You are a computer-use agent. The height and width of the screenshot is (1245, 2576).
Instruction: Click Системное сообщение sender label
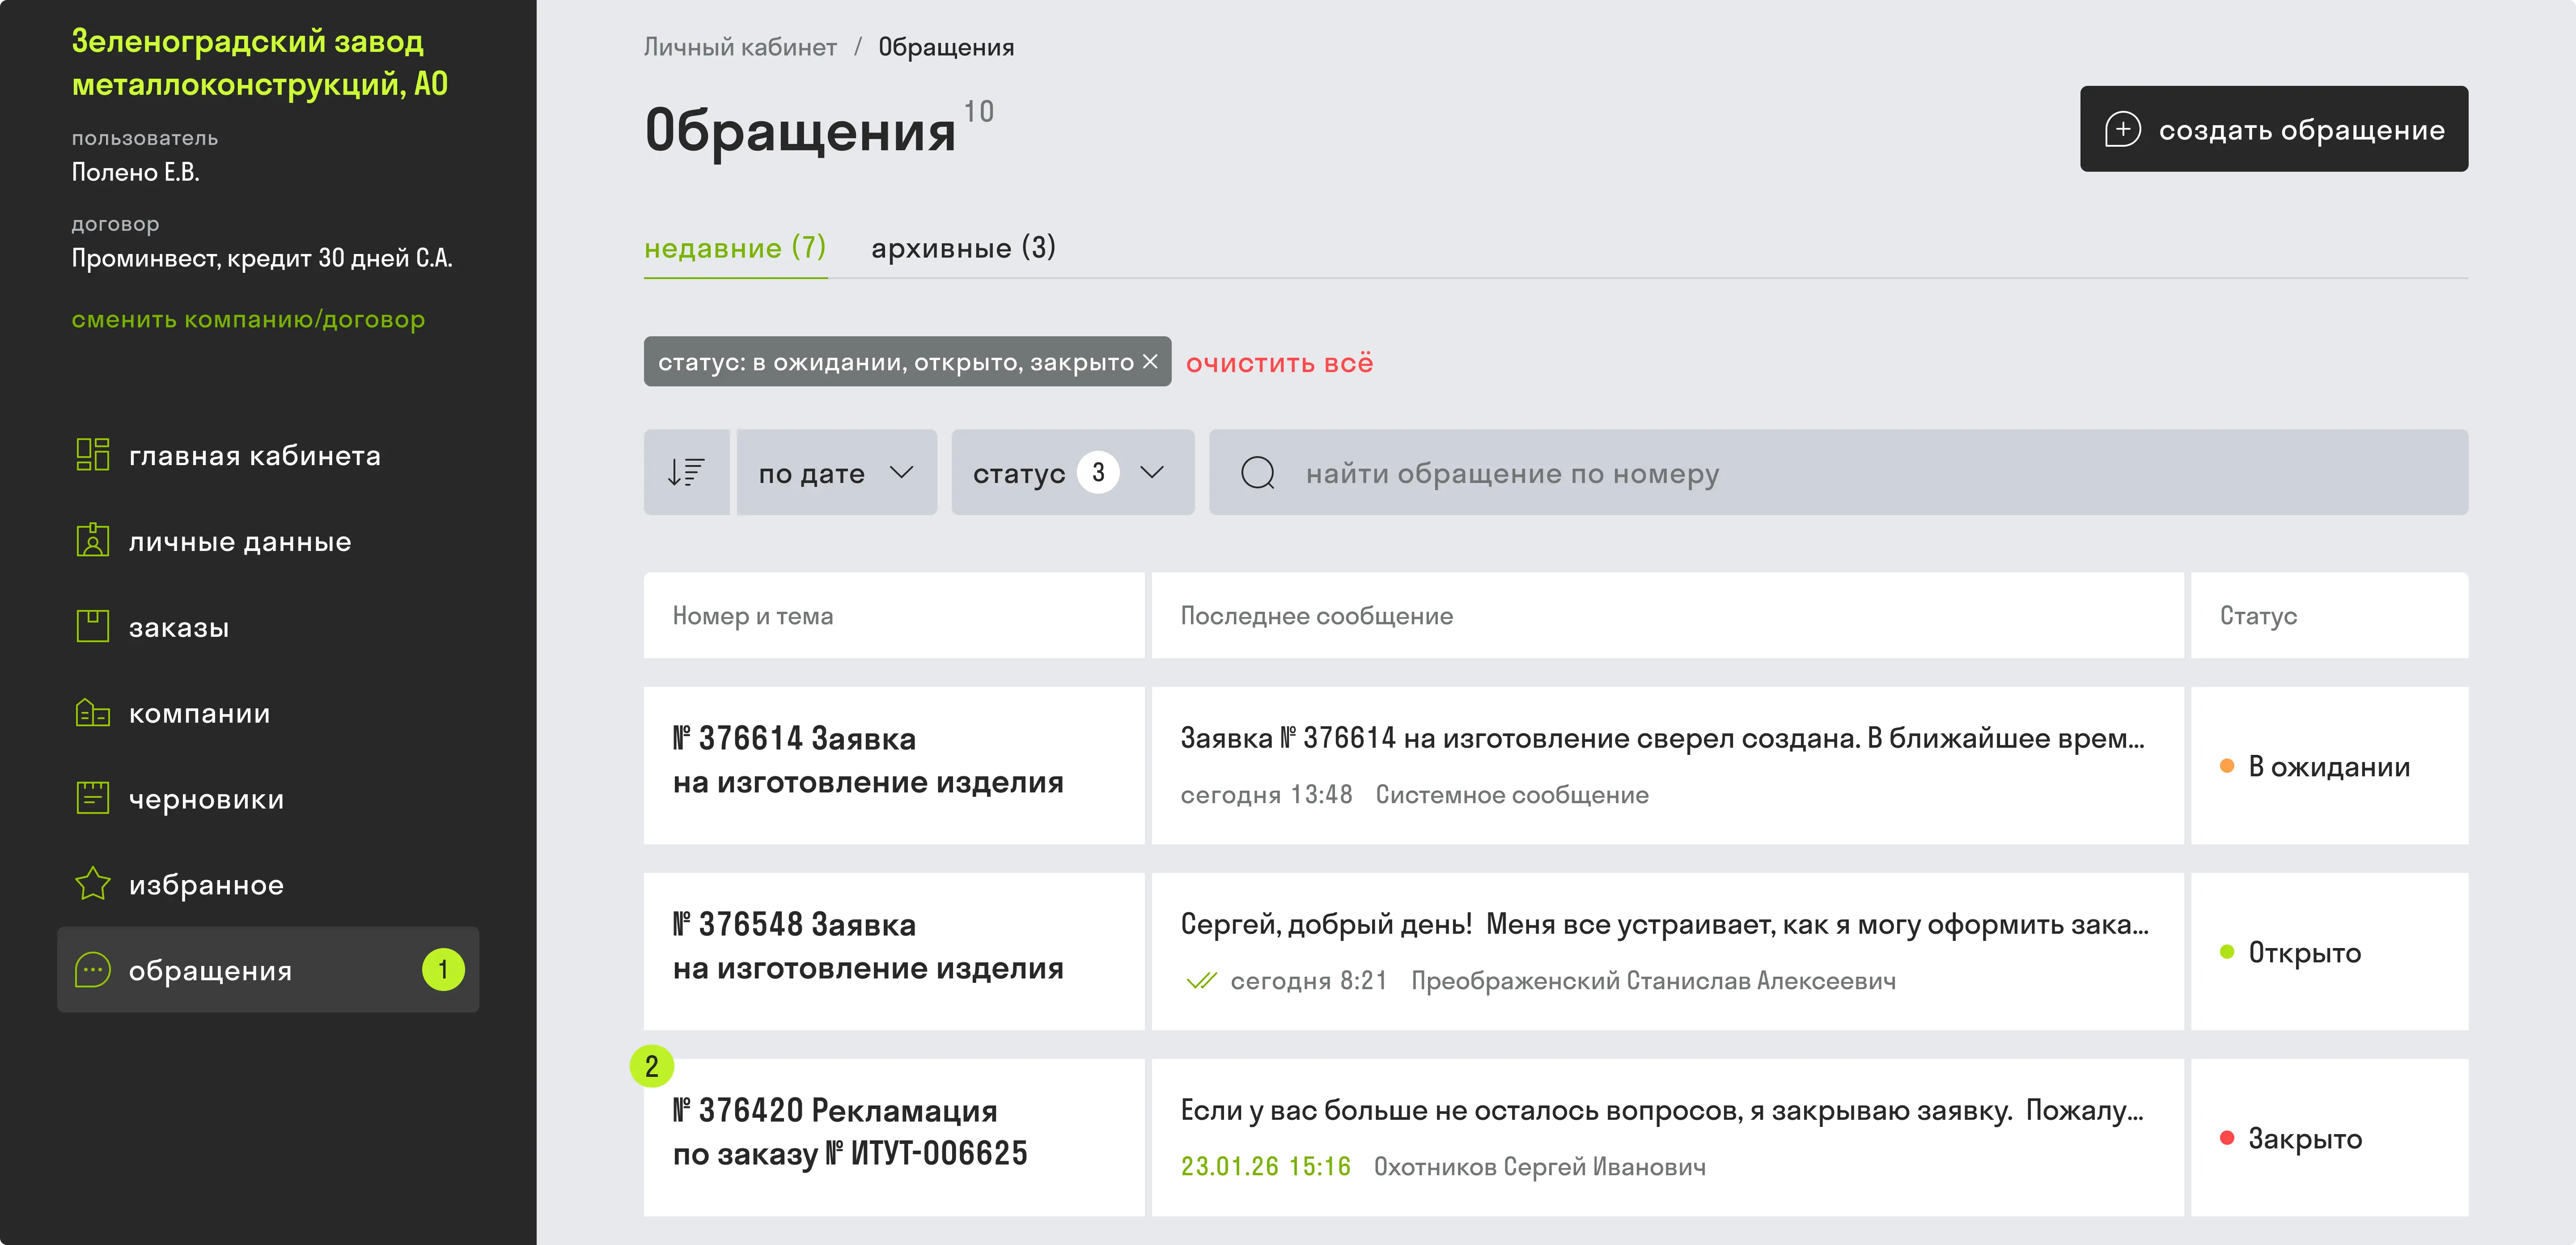pos(1512,795)
